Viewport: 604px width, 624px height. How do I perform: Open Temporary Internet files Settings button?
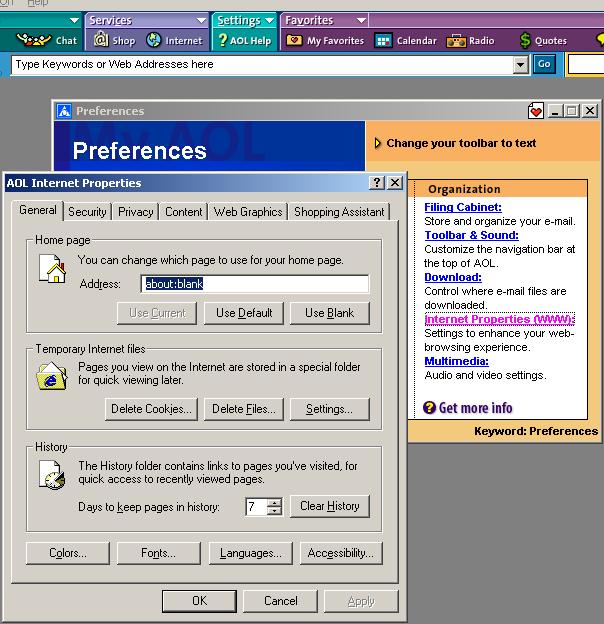(x=329, y=409)
